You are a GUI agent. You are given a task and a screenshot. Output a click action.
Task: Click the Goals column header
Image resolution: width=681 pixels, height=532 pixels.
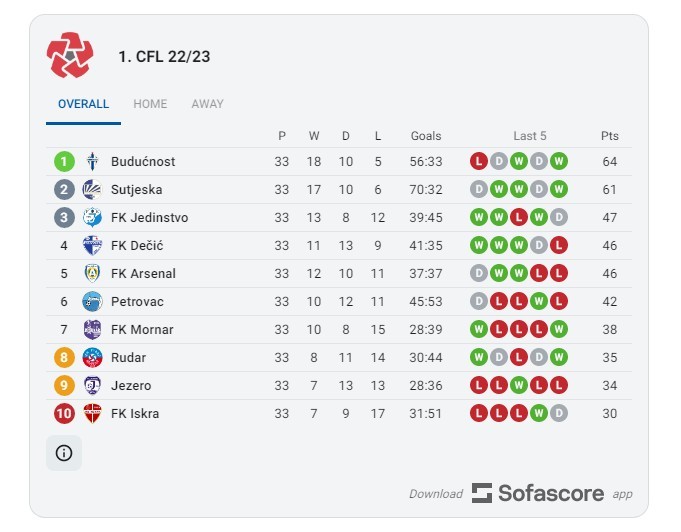coord(426,136)
